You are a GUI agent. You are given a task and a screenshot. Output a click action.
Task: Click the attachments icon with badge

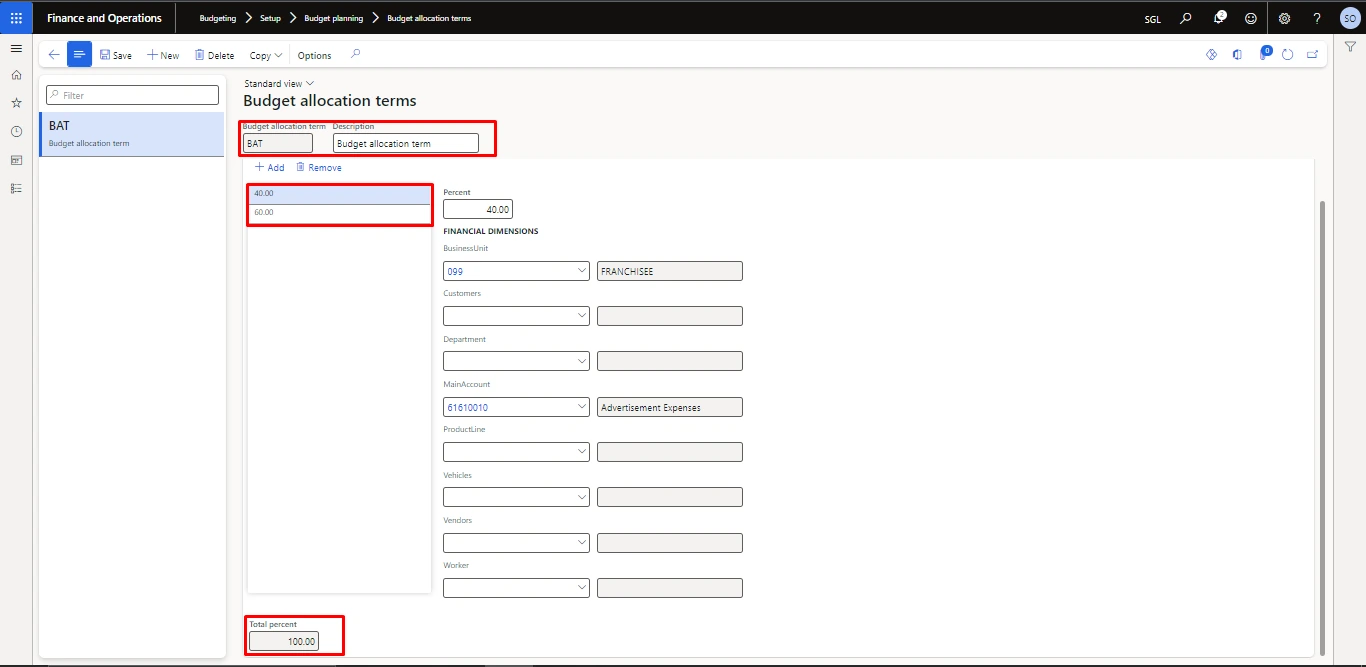click(1264, 54)
